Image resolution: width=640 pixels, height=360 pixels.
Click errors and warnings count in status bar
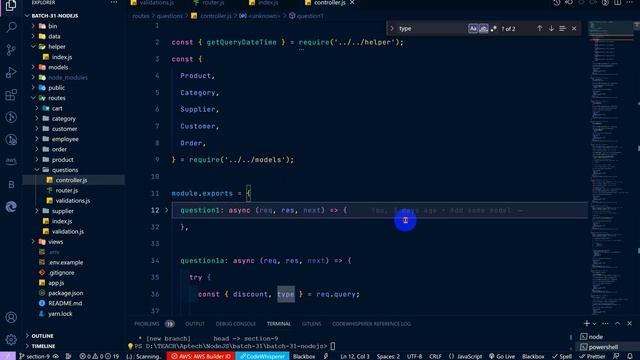click(99, 356)
